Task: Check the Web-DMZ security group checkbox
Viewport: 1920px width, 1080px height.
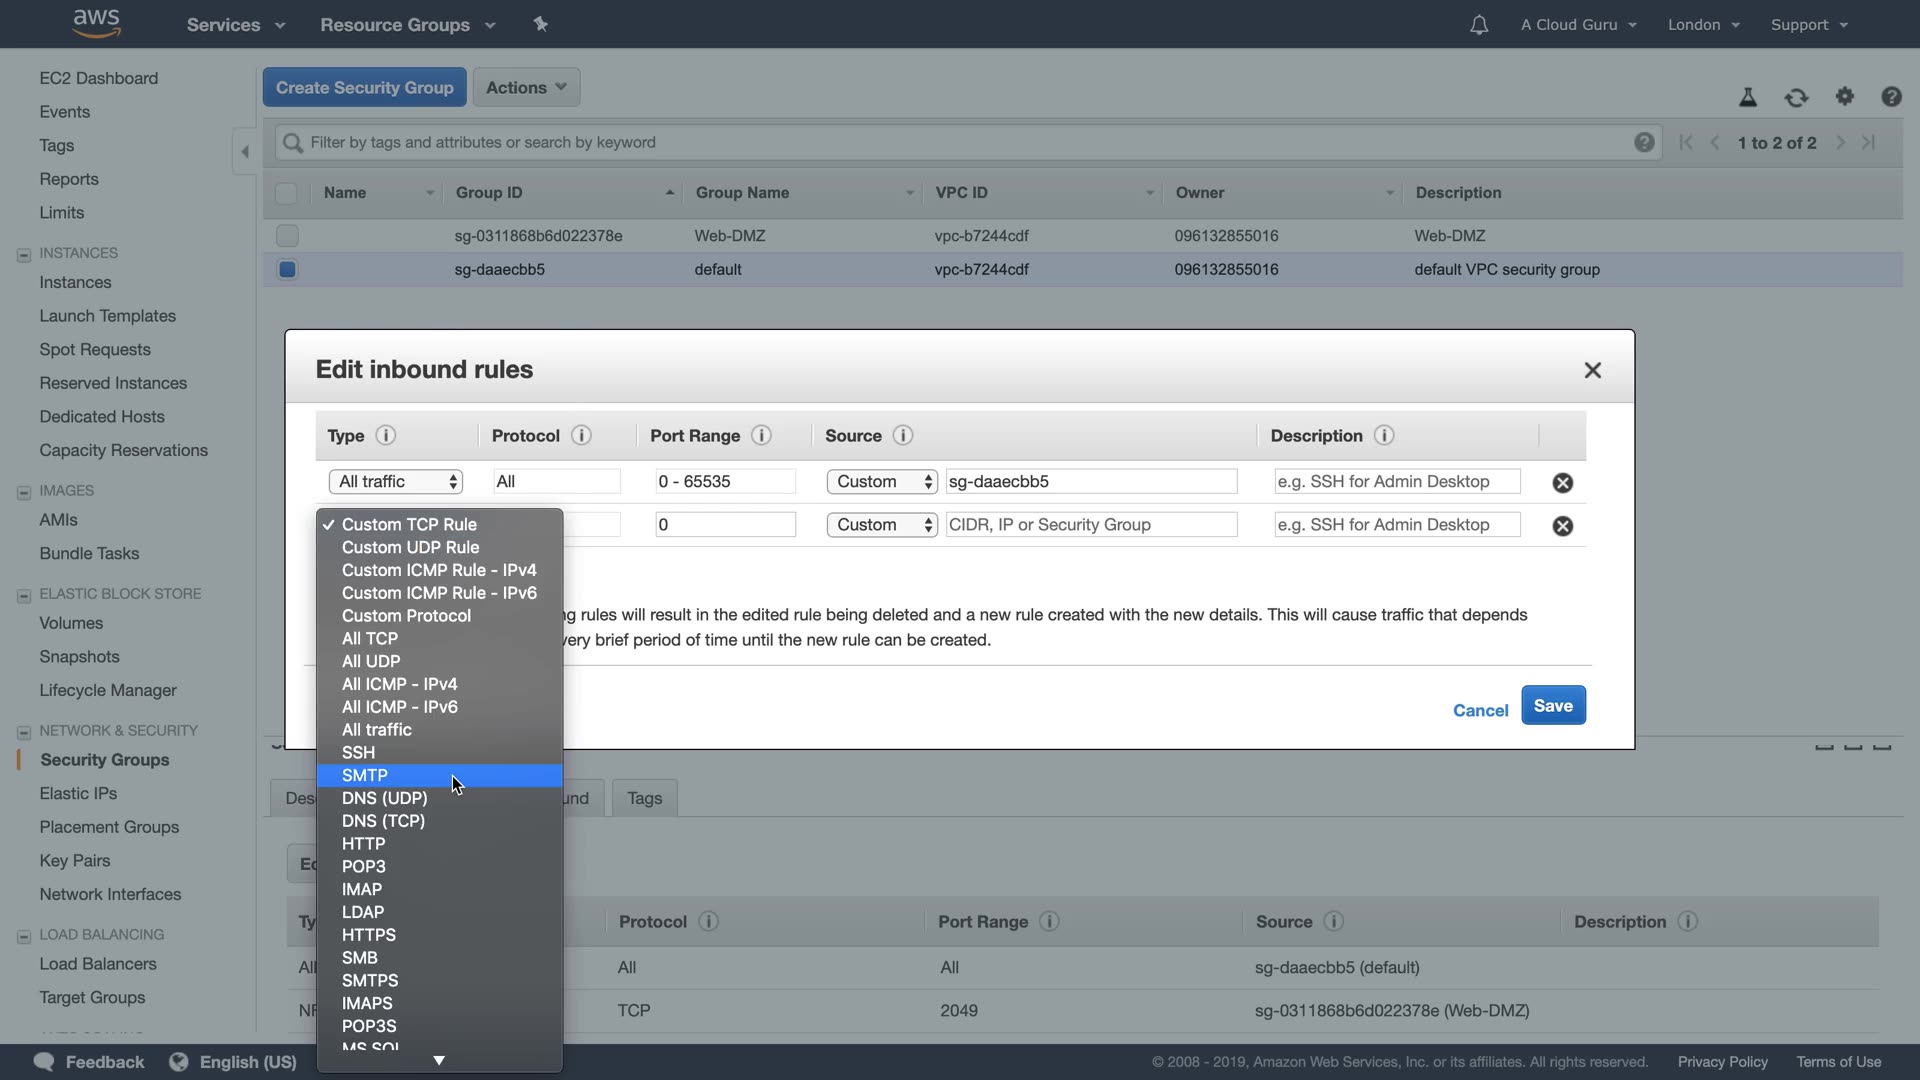Action: (x=287, y=236)
